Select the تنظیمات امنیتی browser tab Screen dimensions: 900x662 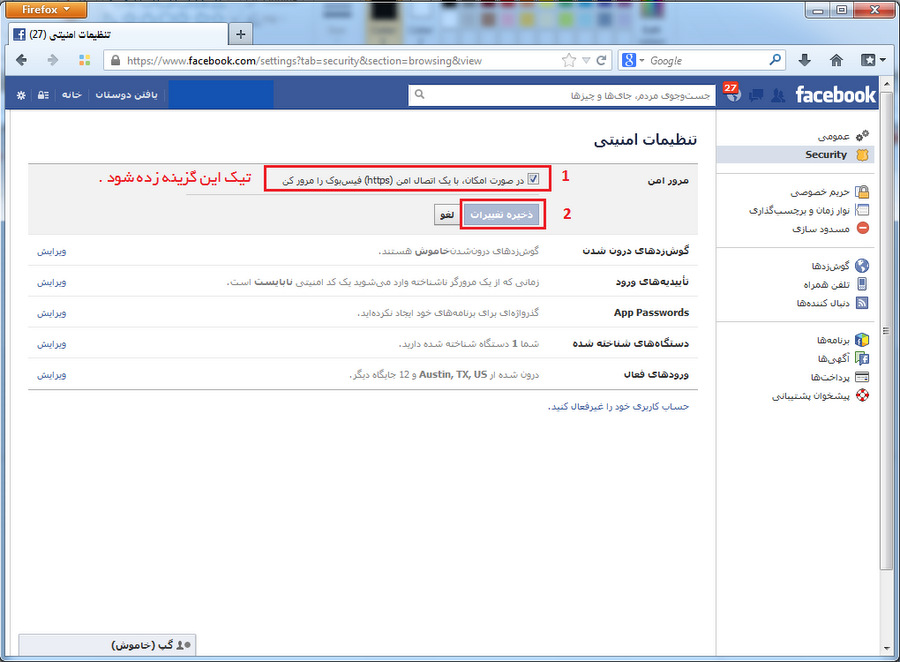(118, 34)
